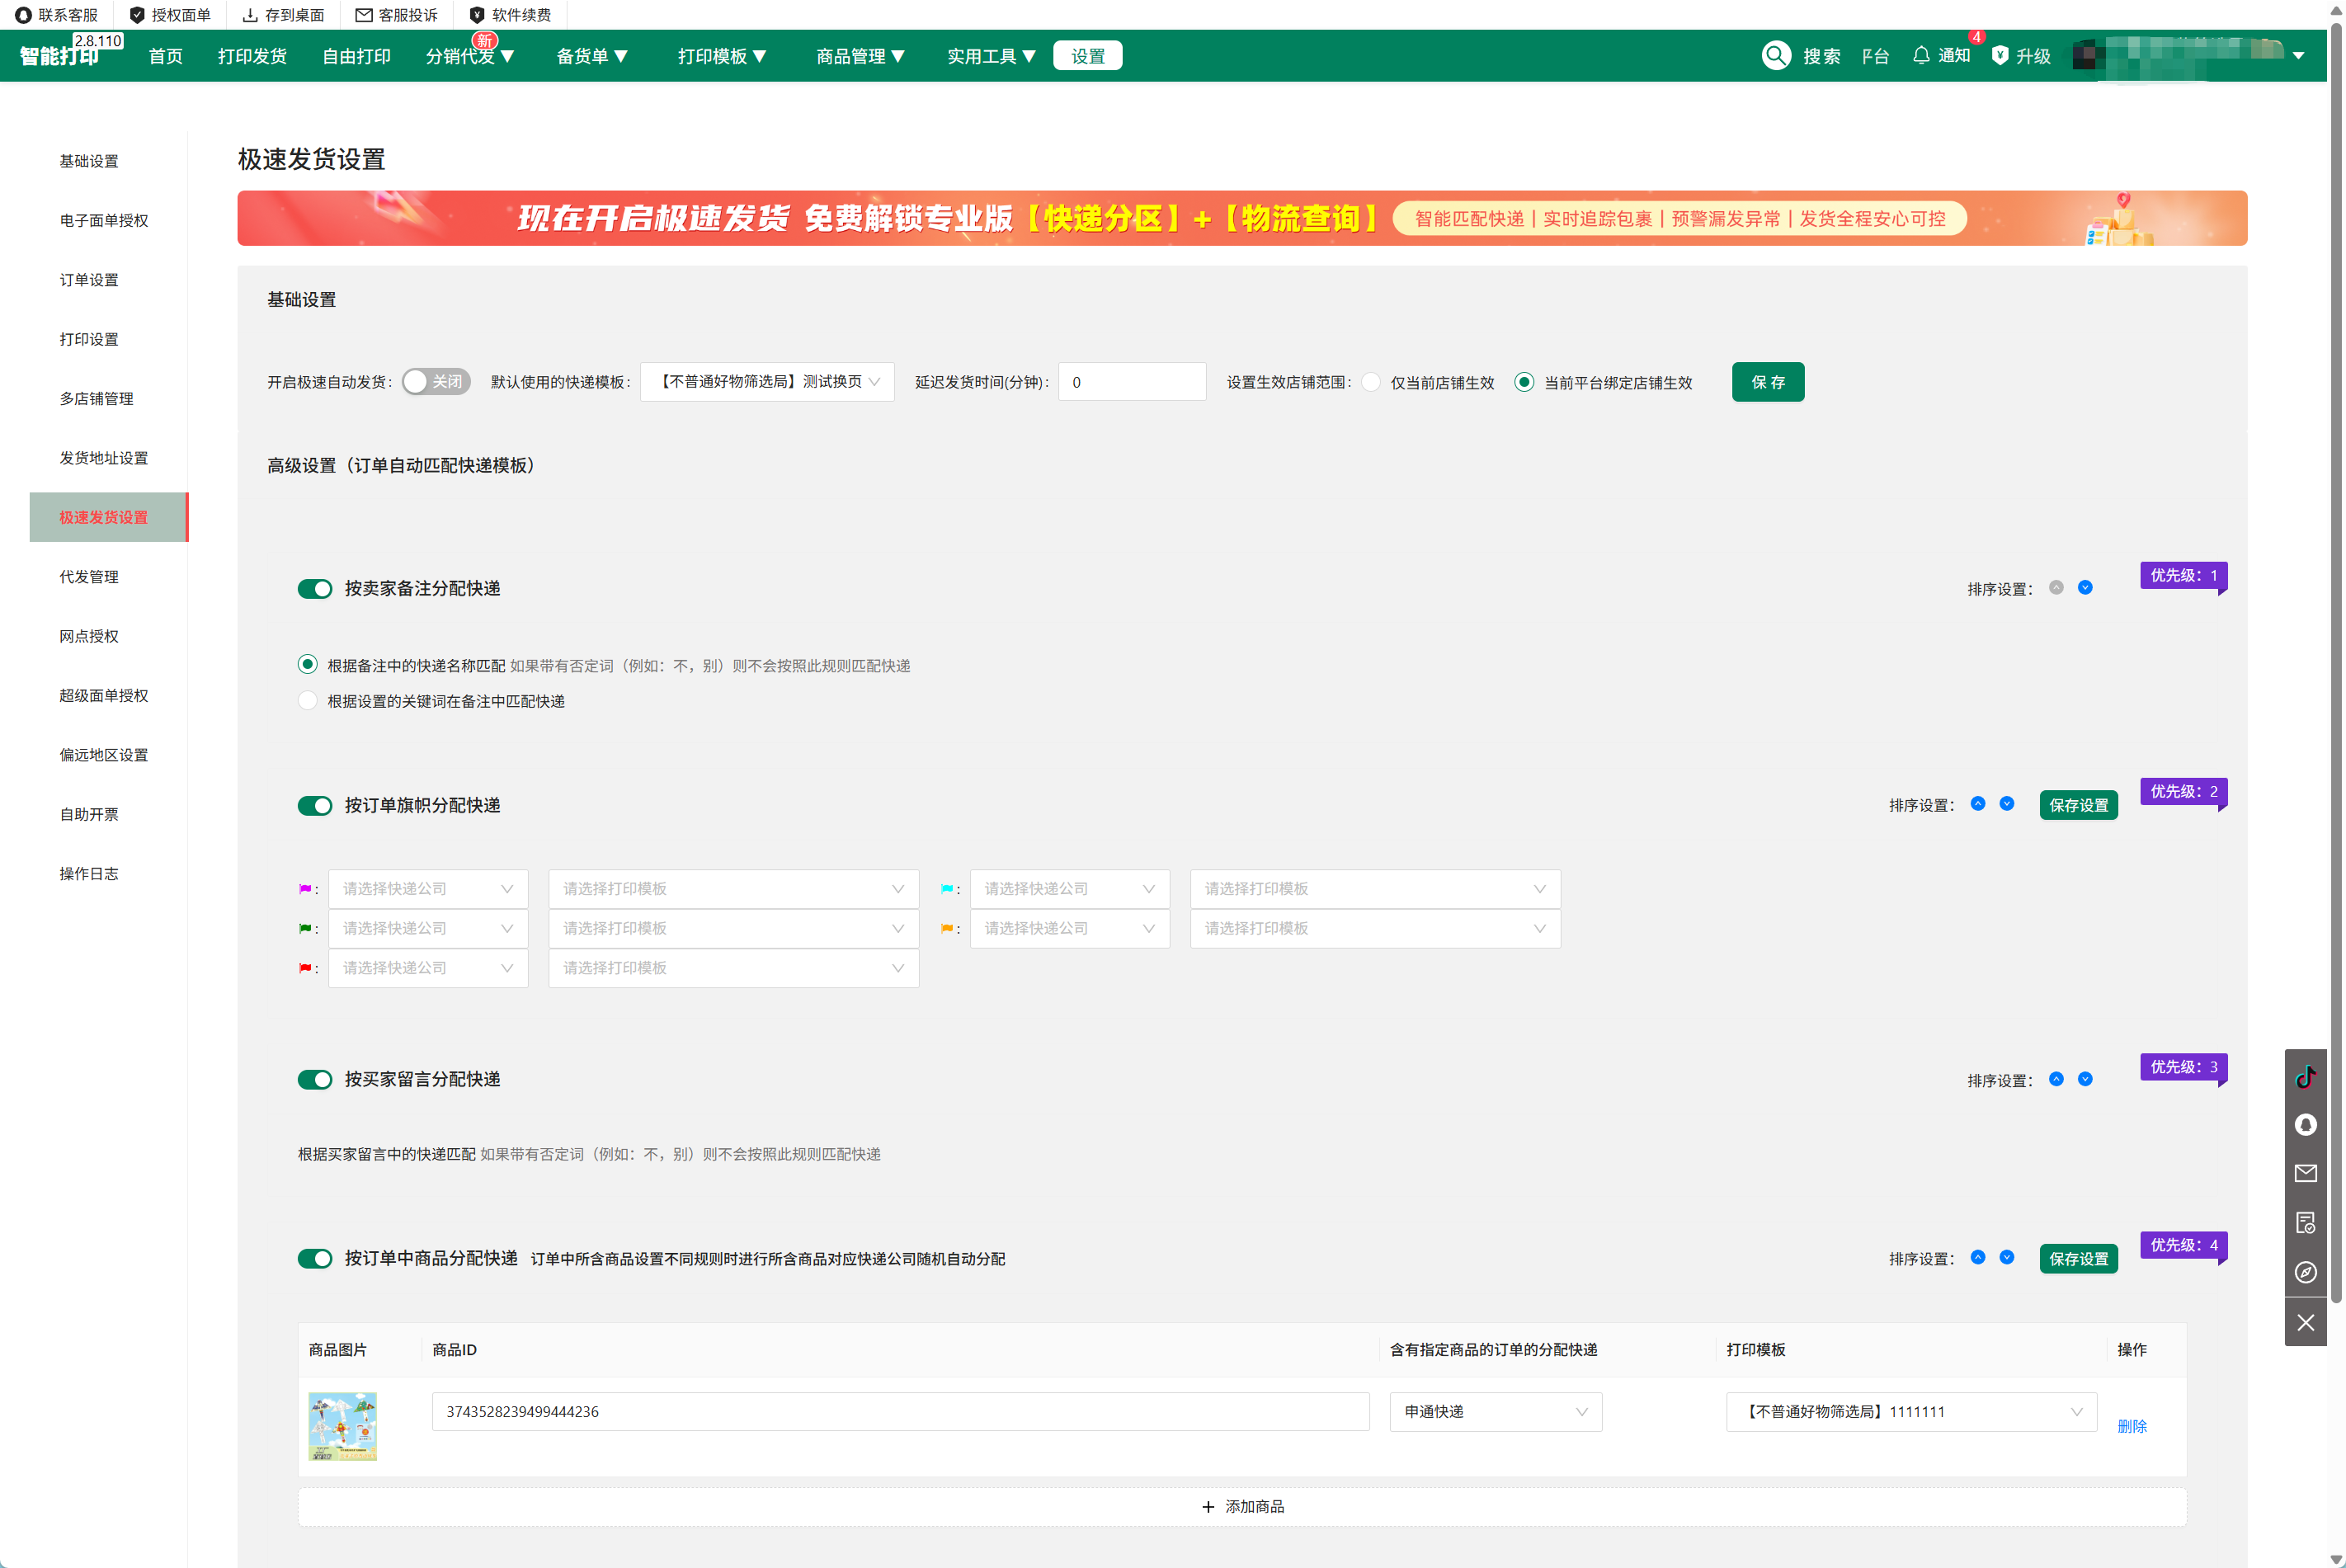Move 按卖家备注分配快递 down with blue arrow
This screenshot has width=2346, height=1568.
2085,588
